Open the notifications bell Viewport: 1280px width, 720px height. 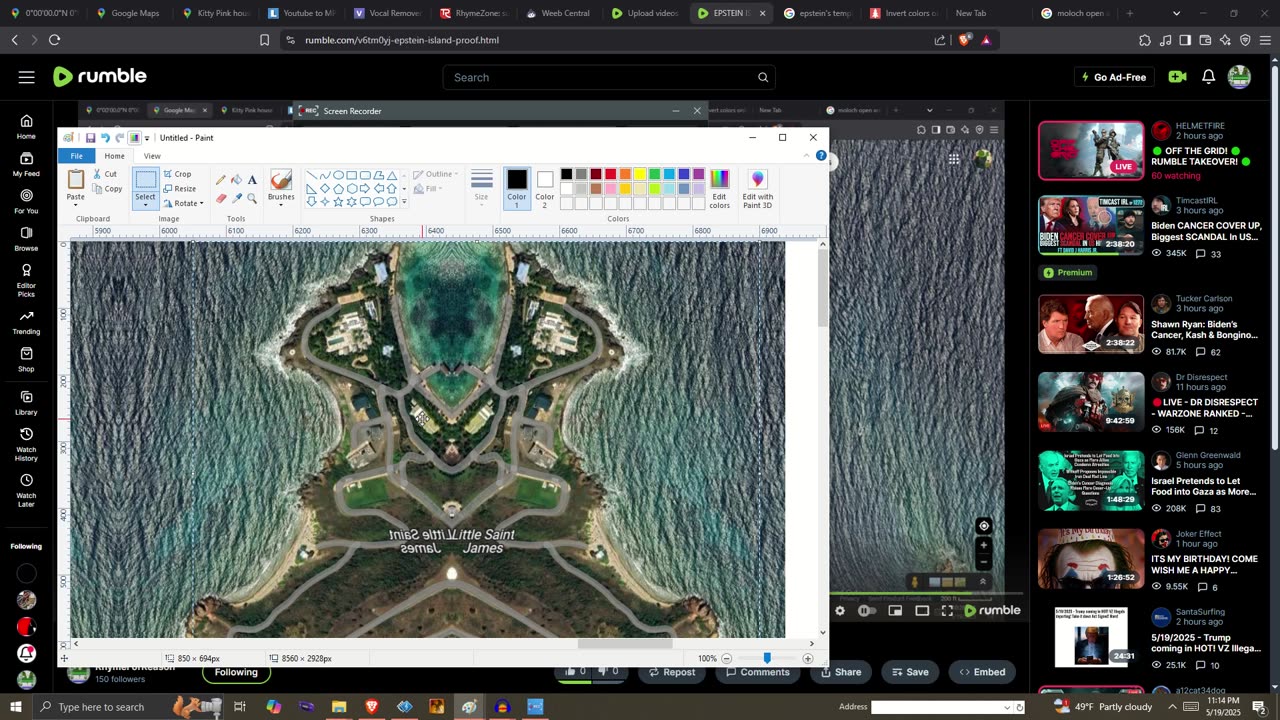[1208, 77]
